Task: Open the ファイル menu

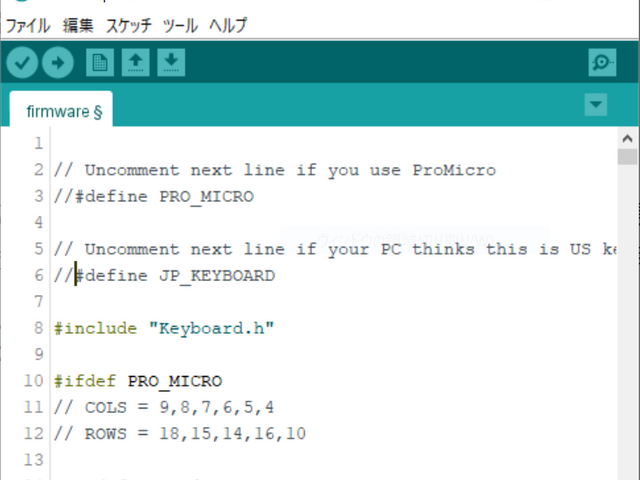Action: pos(28,26)
